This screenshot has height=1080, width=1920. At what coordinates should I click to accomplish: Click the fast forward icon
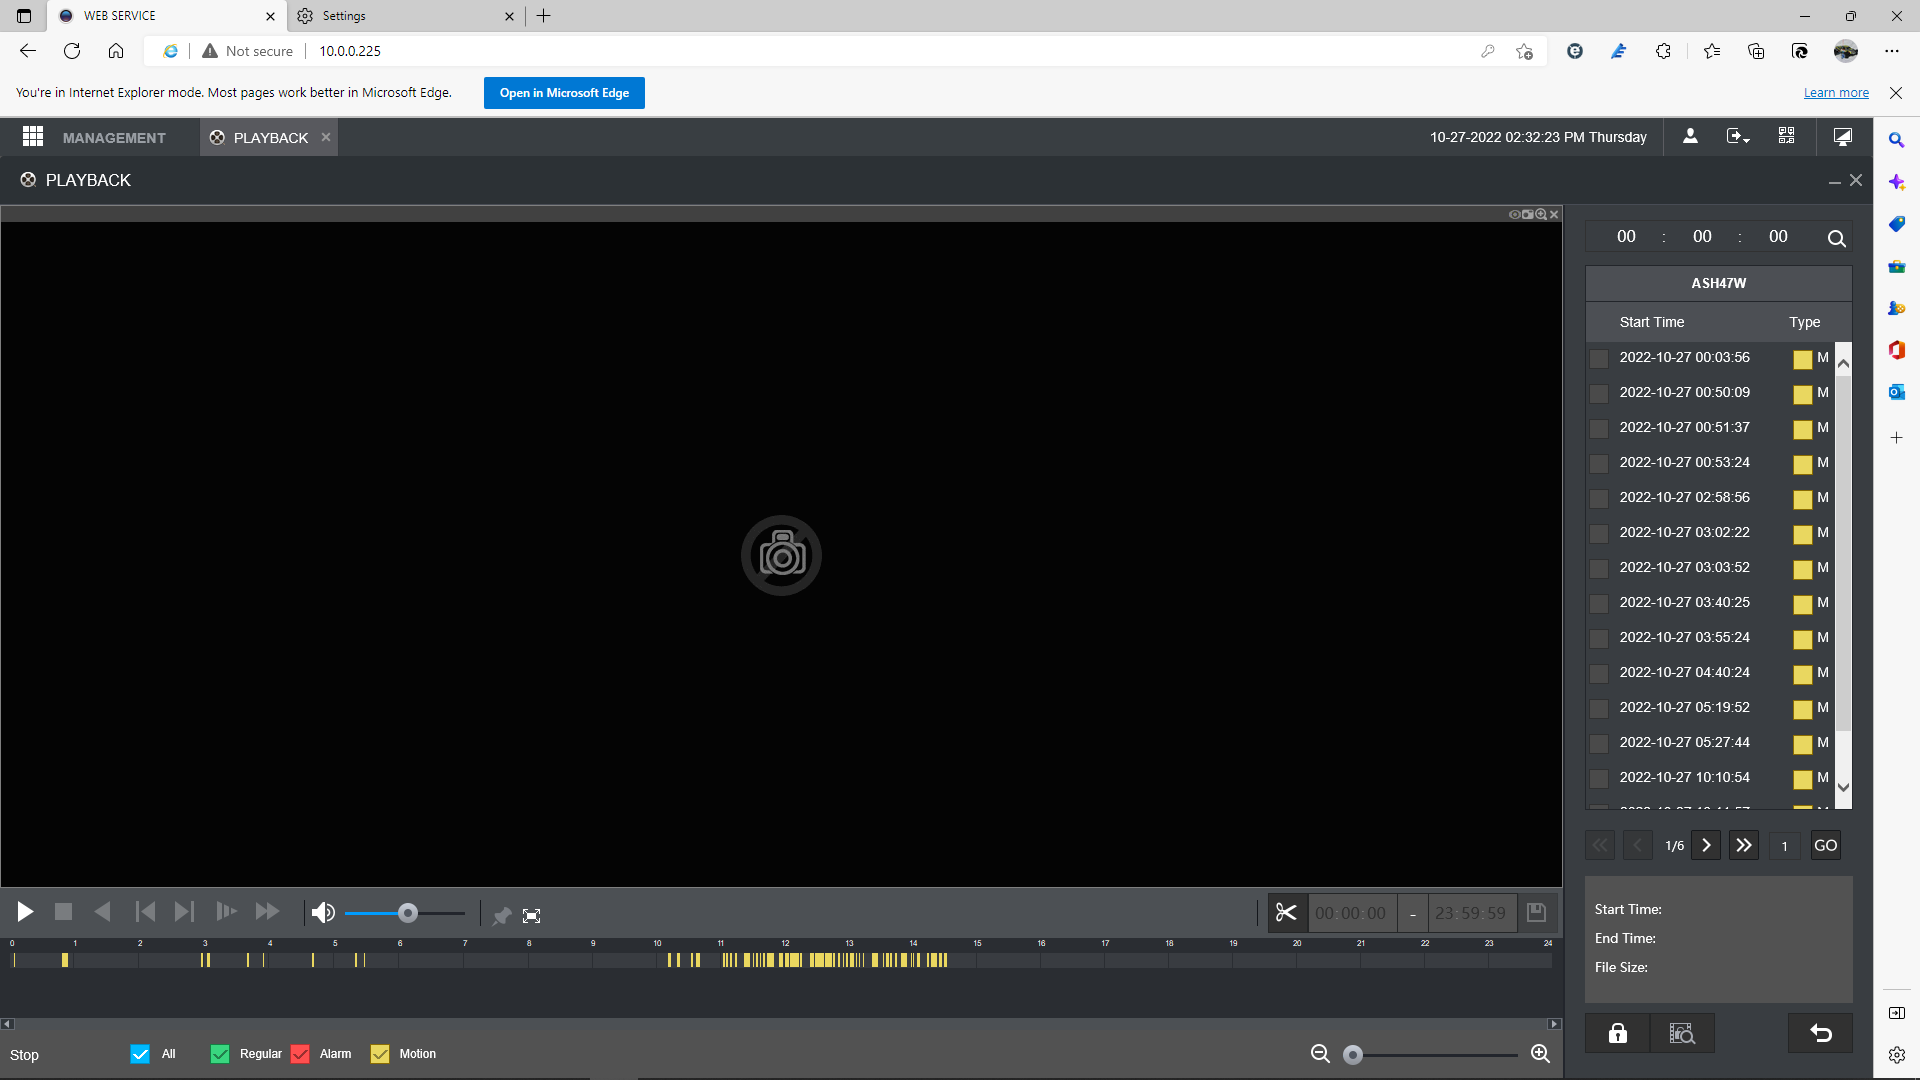267,912
